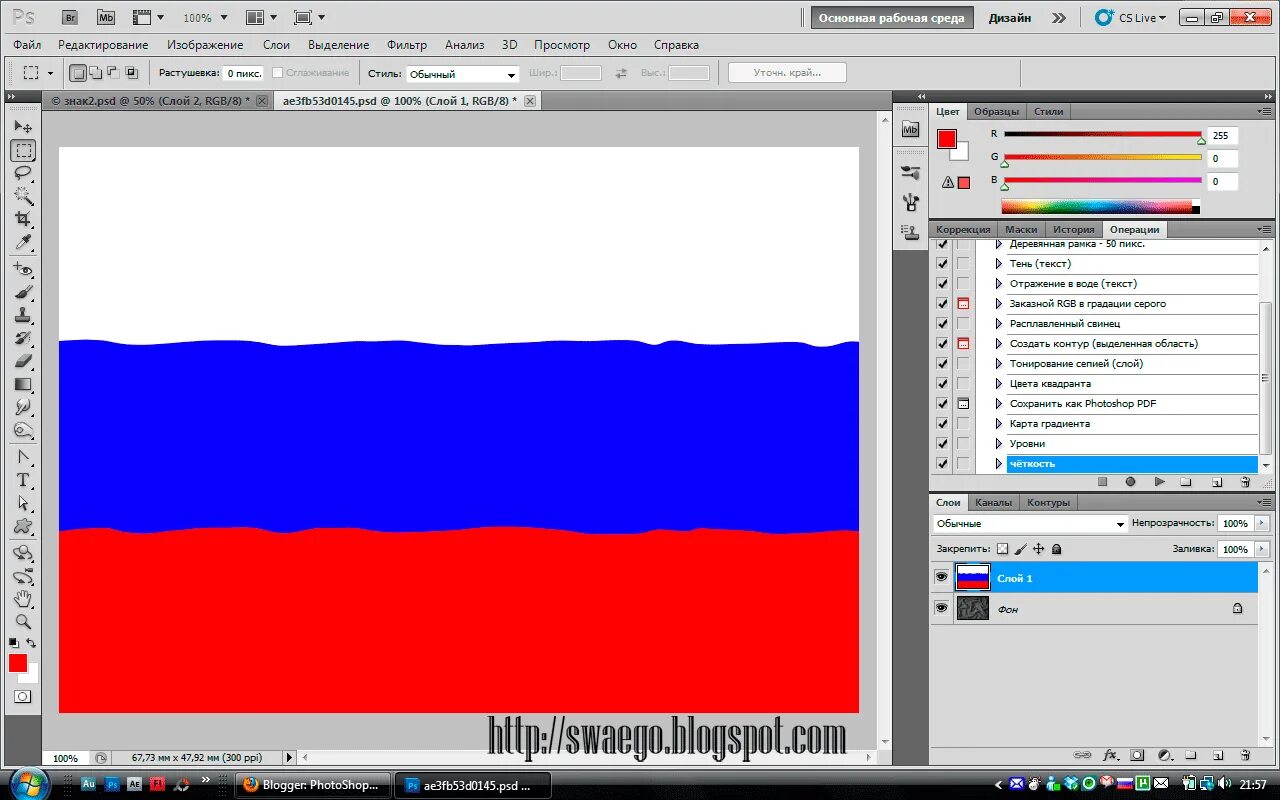Lock all layer attributes (padlock icon)

click(1056, 549)
